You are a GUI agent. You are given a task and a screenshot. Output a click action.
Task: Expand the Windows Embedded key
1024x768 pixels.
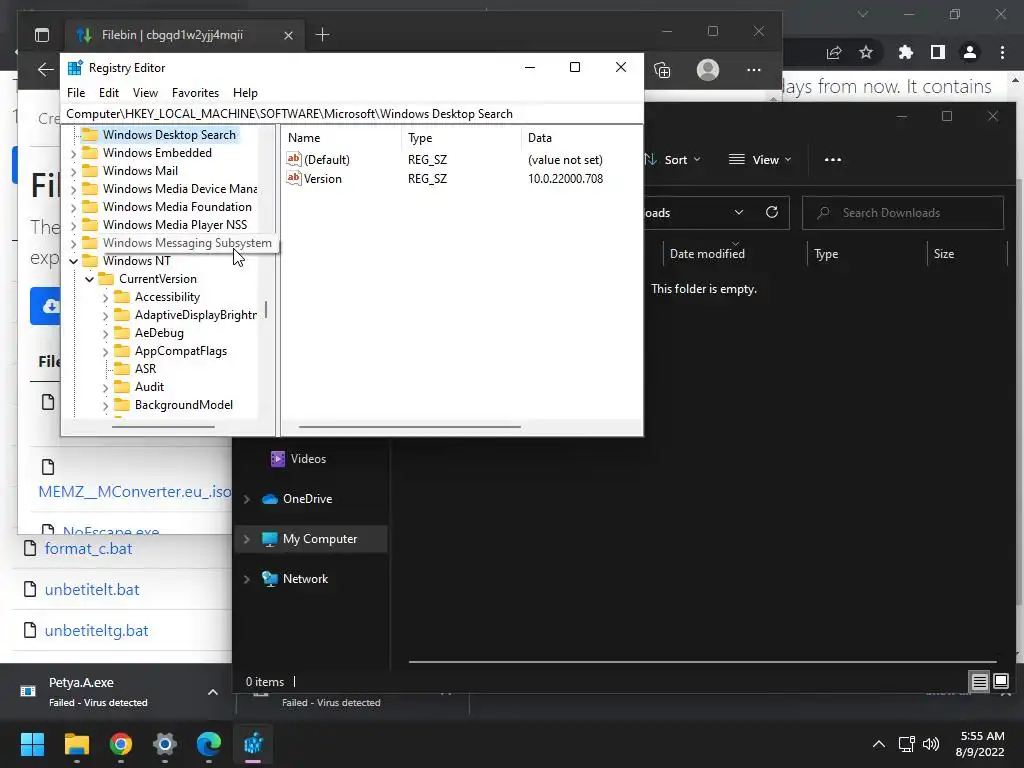click(x=73, y=153)
